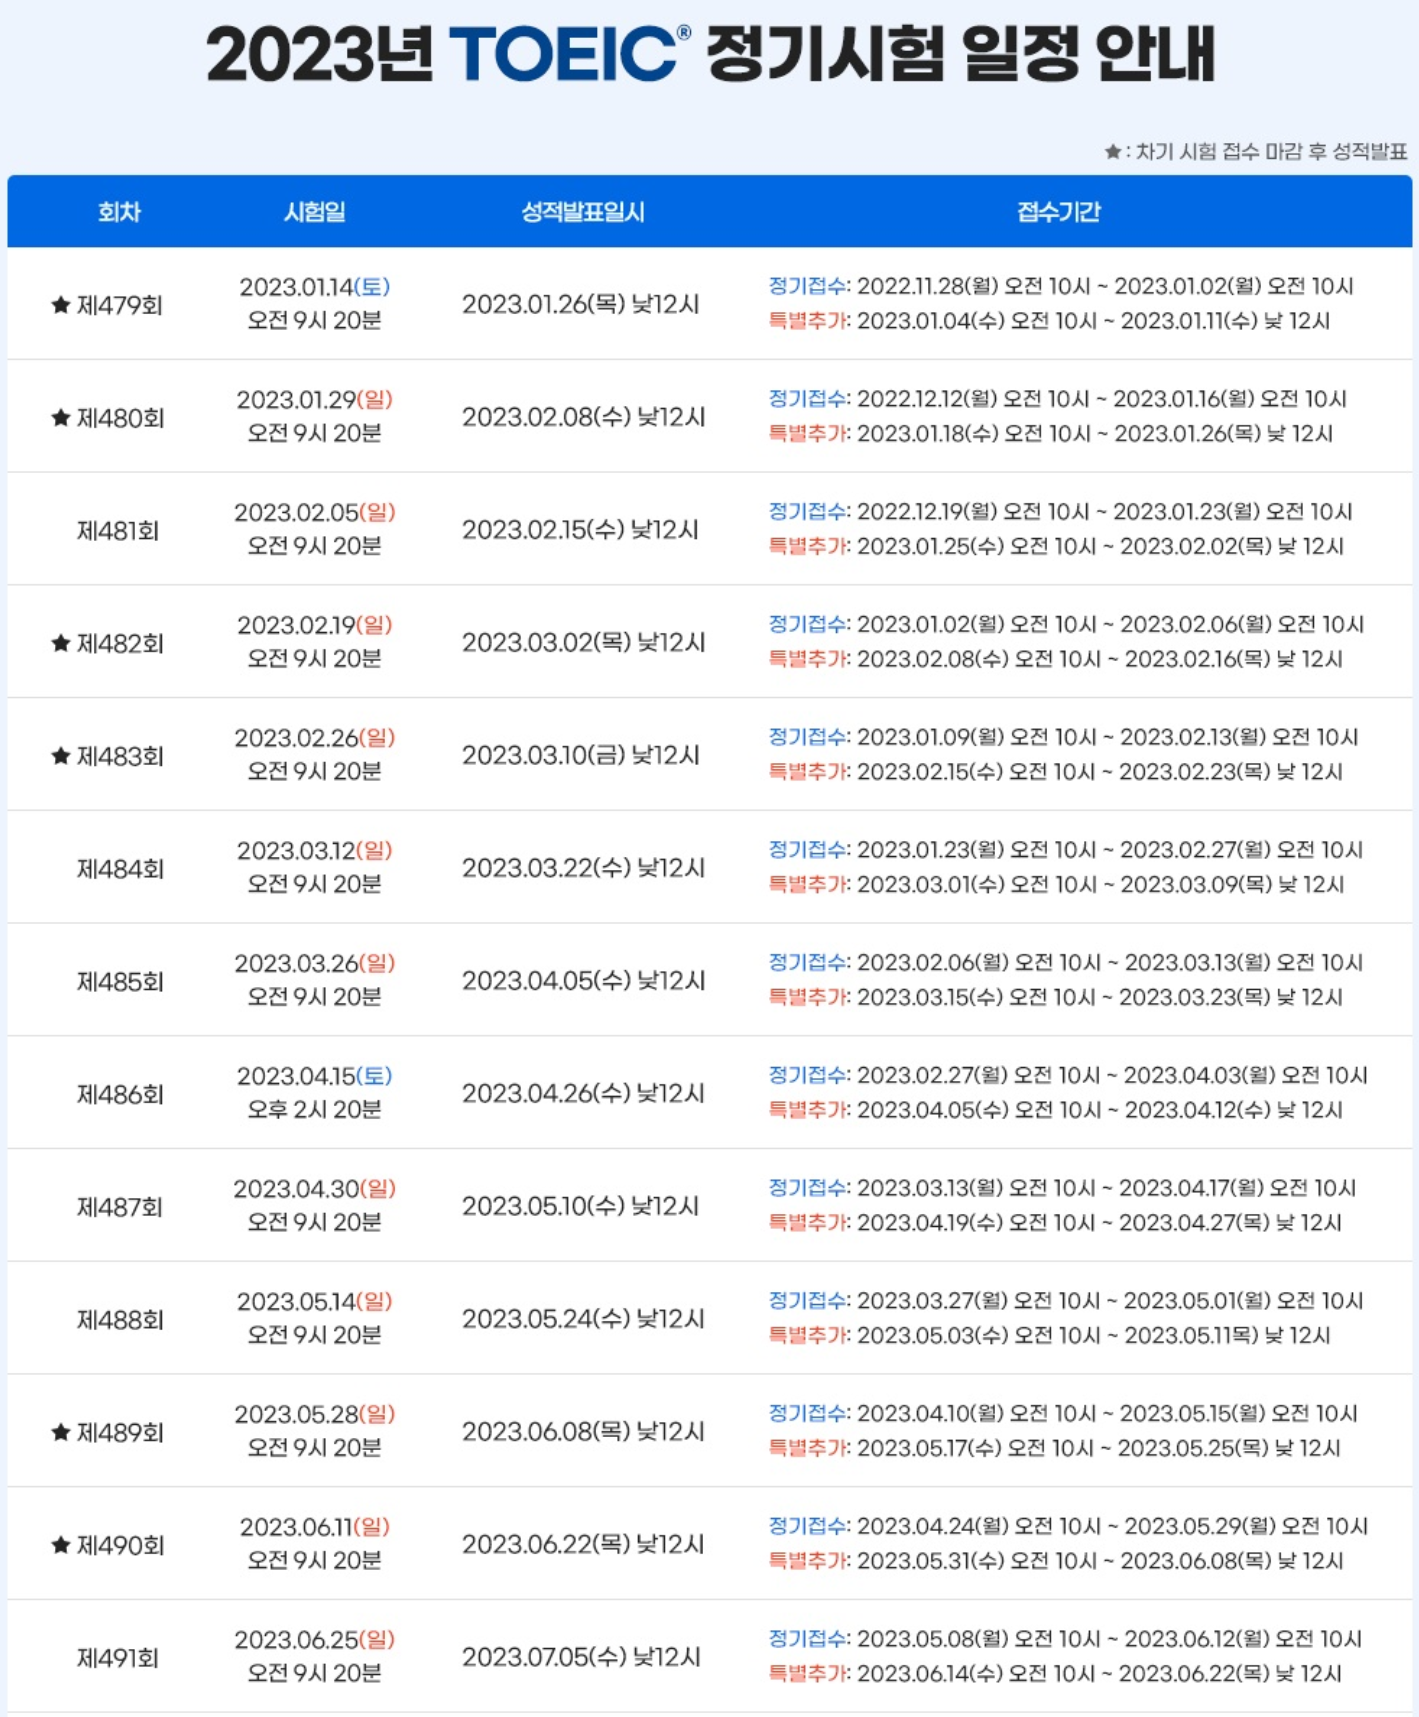Image resolution: width=1419 pixels, height=1717 pixels.
Task: Click test date 2023.01.29(일)
Action: point(315,400)
